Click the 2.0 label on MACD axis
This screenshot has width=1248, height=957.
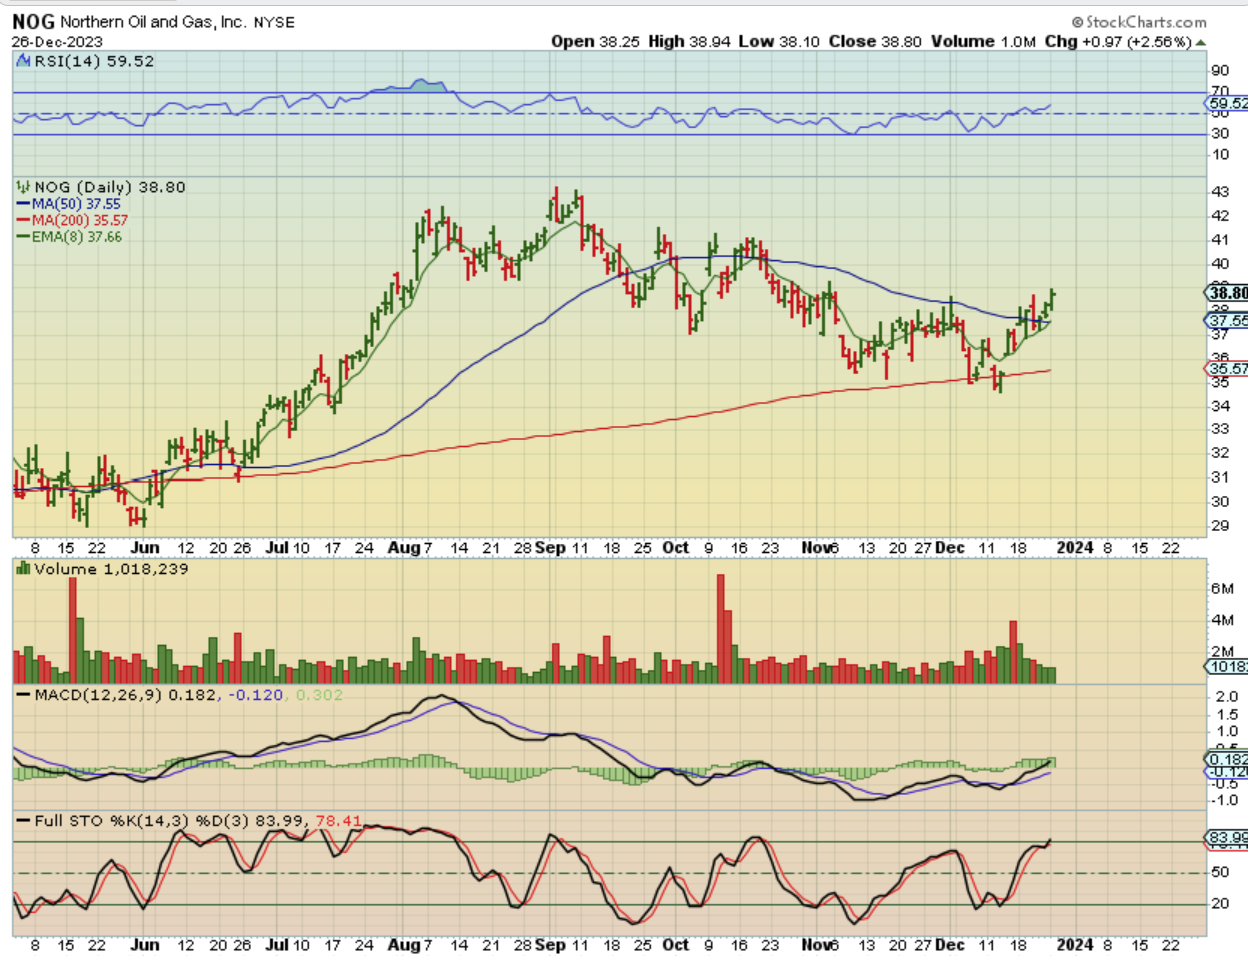pyautogui.click(x=1226, y=696)
